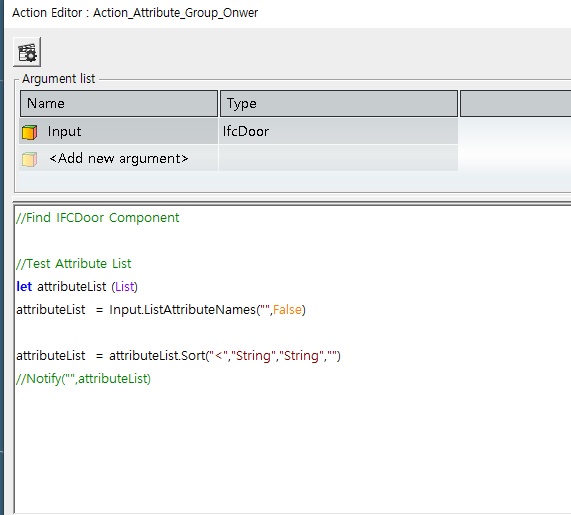
Task: Click the empty type cell of new argument
Action: (338, 158)
